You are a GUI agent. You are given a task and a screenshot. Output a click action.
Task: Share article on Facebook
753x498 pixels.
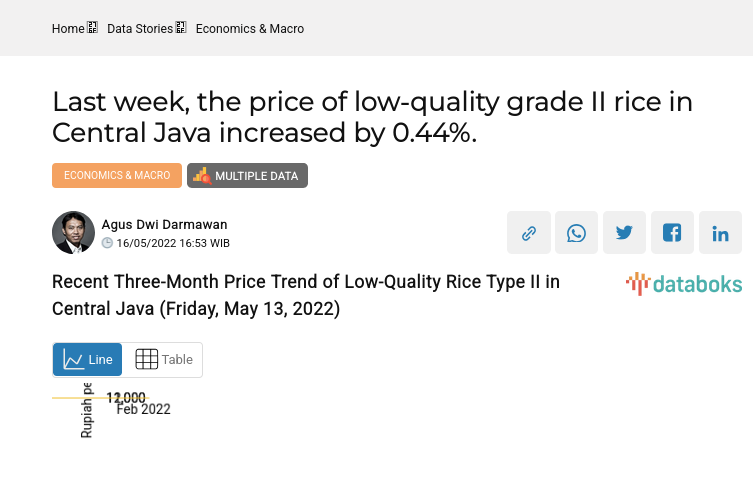(672, 233)
